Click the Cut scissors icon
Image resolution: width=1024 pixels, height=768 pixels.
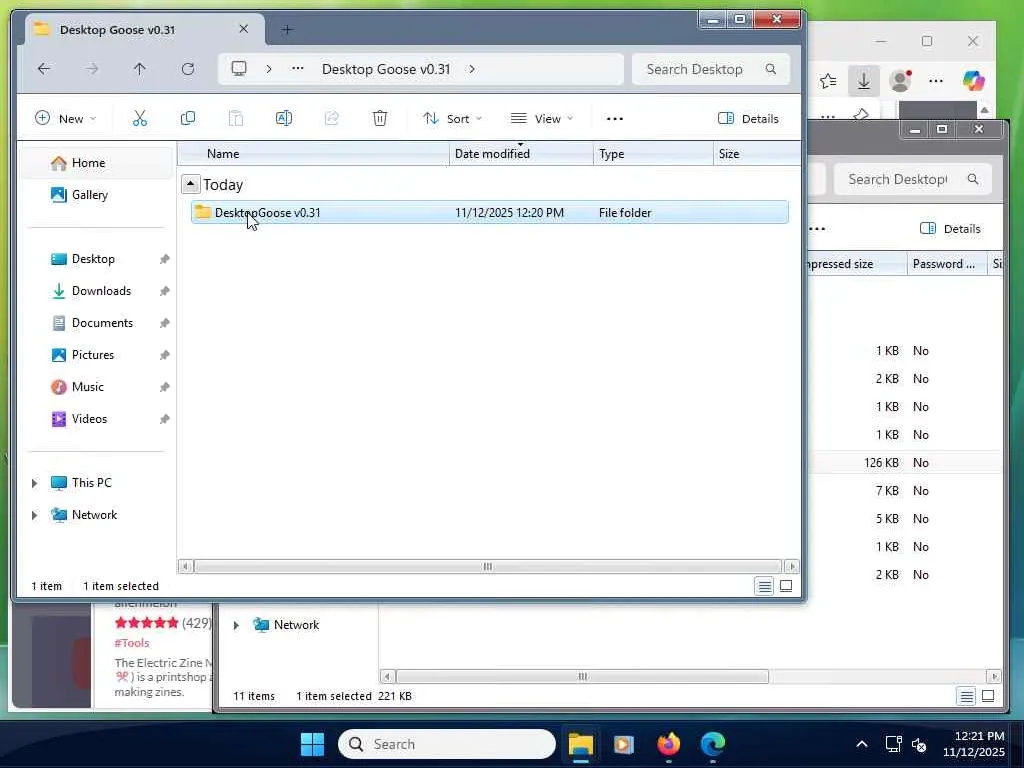tap(140, 118)
